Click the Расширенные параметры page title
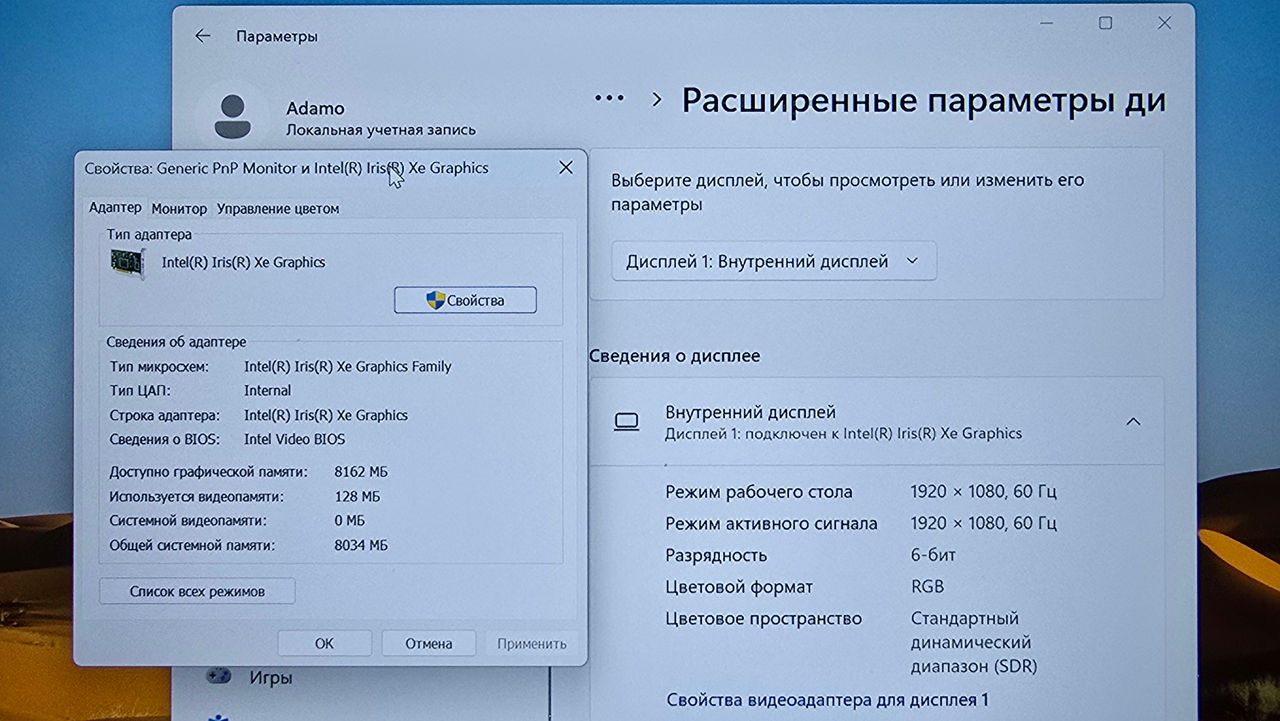Image resolution: width=1280 pixels, height=721 pixels. coord(924,100)
